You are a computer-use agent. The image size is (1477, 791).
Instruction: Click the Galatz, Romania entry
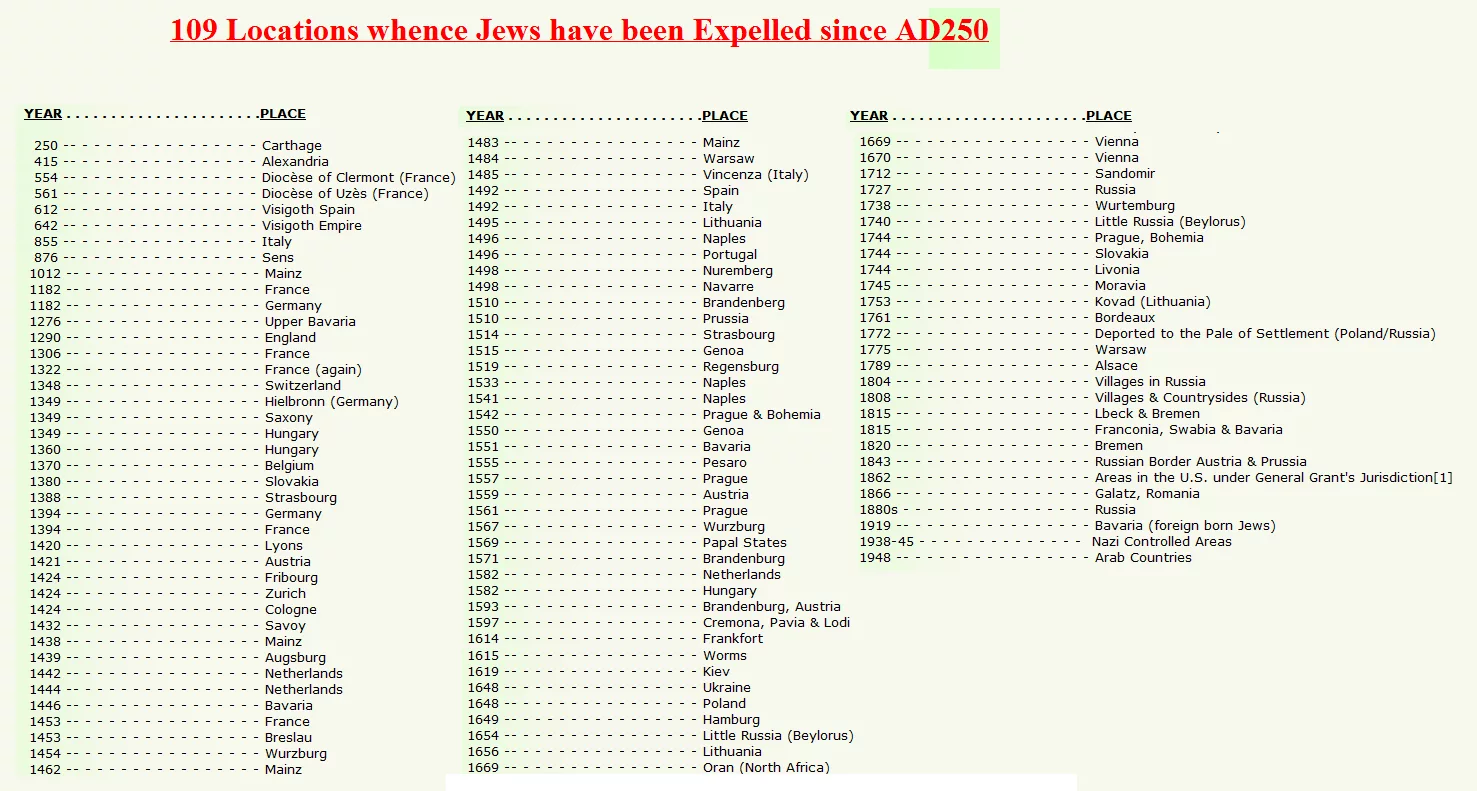click(1147, 494)
